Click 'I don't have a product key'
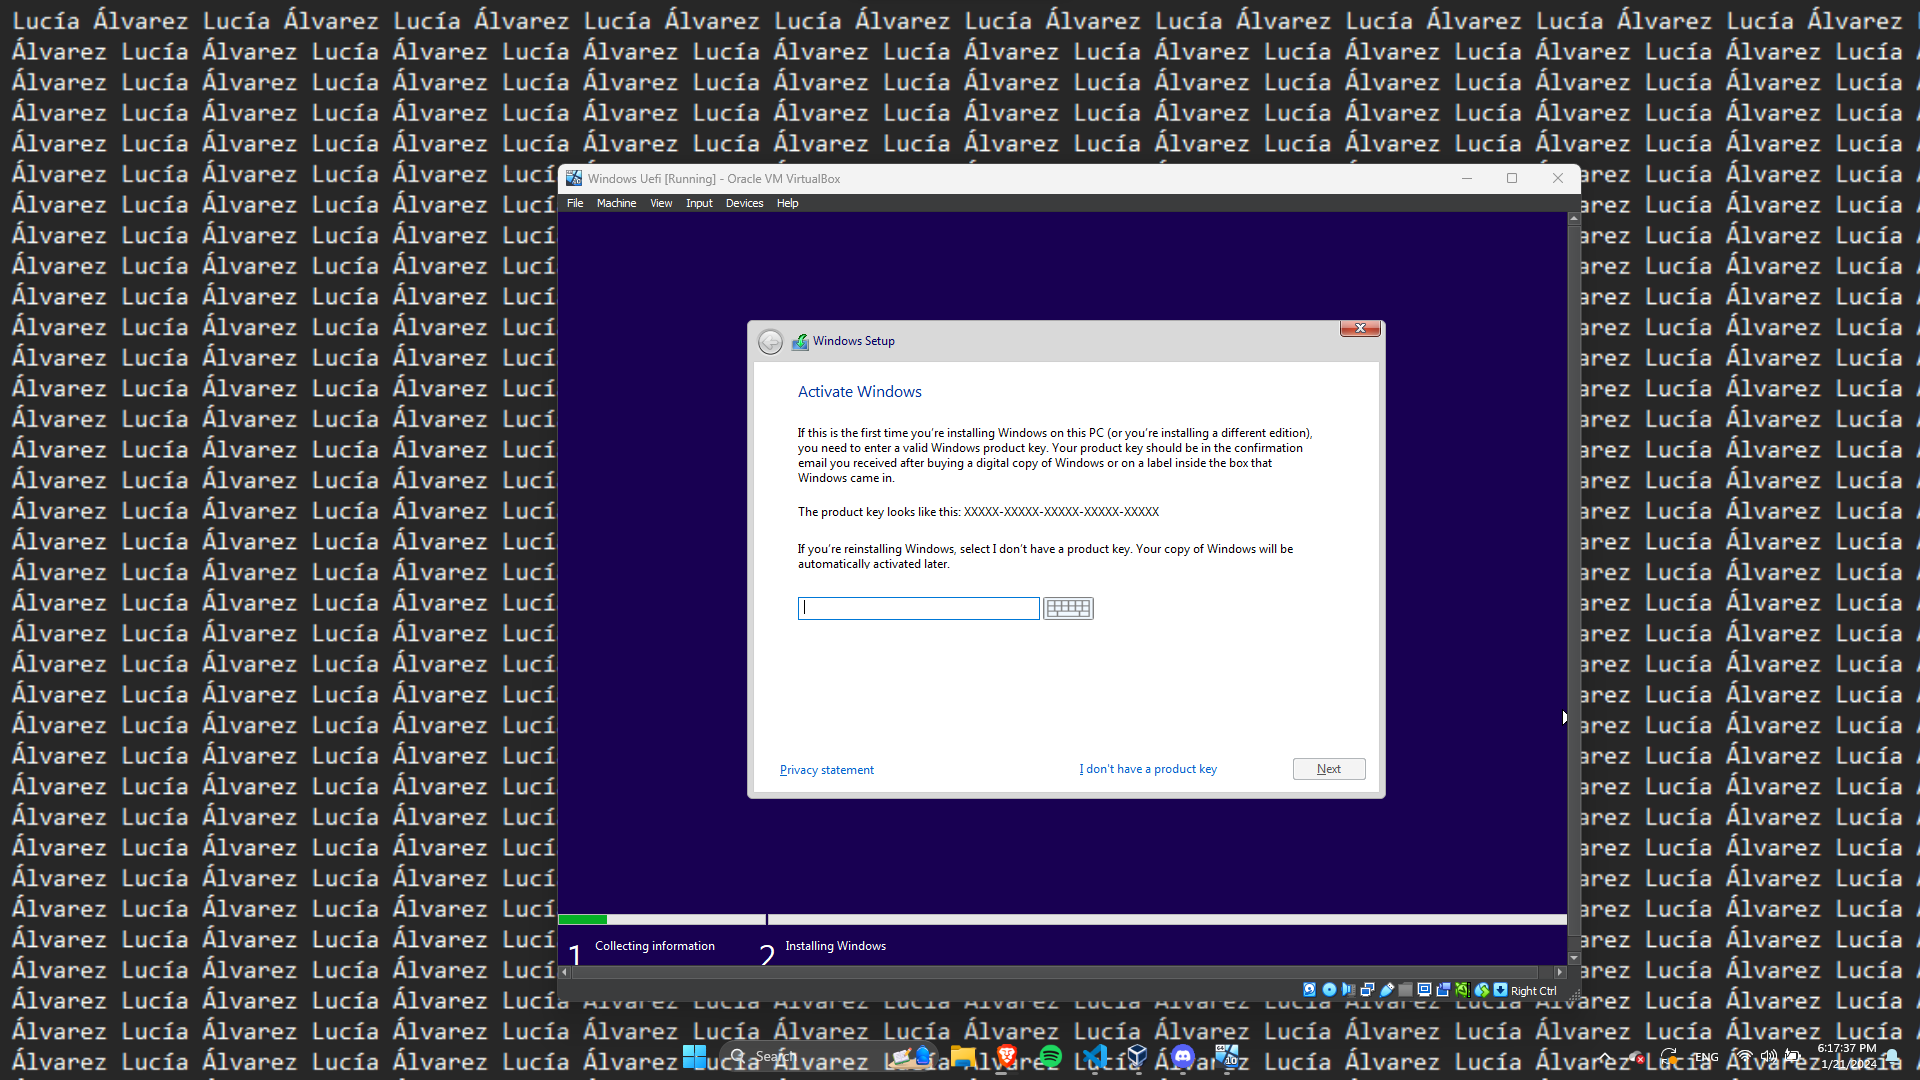 click(1148, 769)
